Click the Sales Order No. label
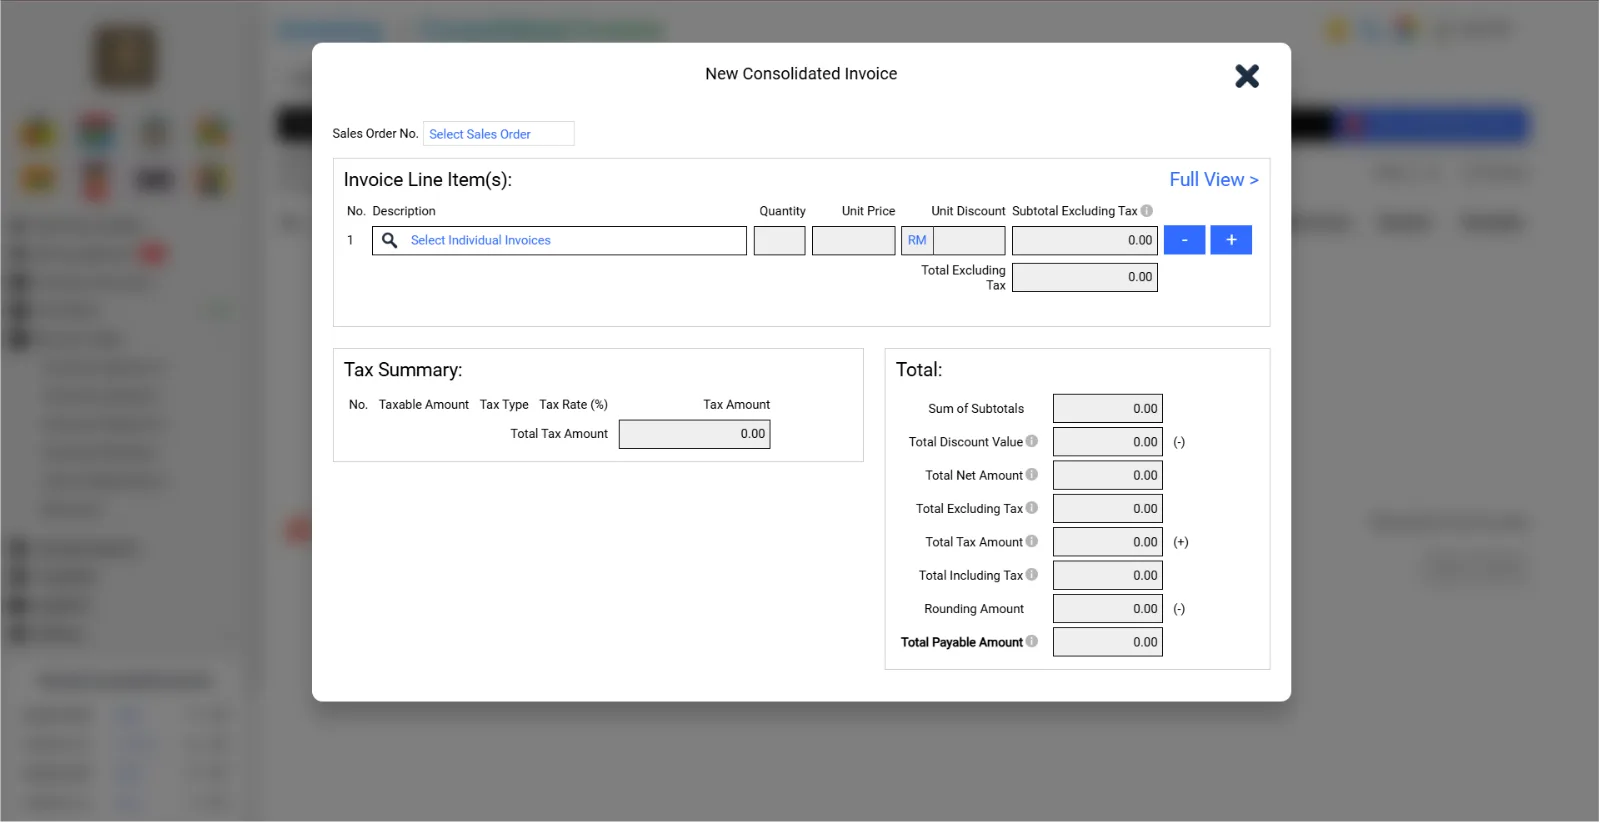Screen dimensions: 1600x823 click(375, 134)
